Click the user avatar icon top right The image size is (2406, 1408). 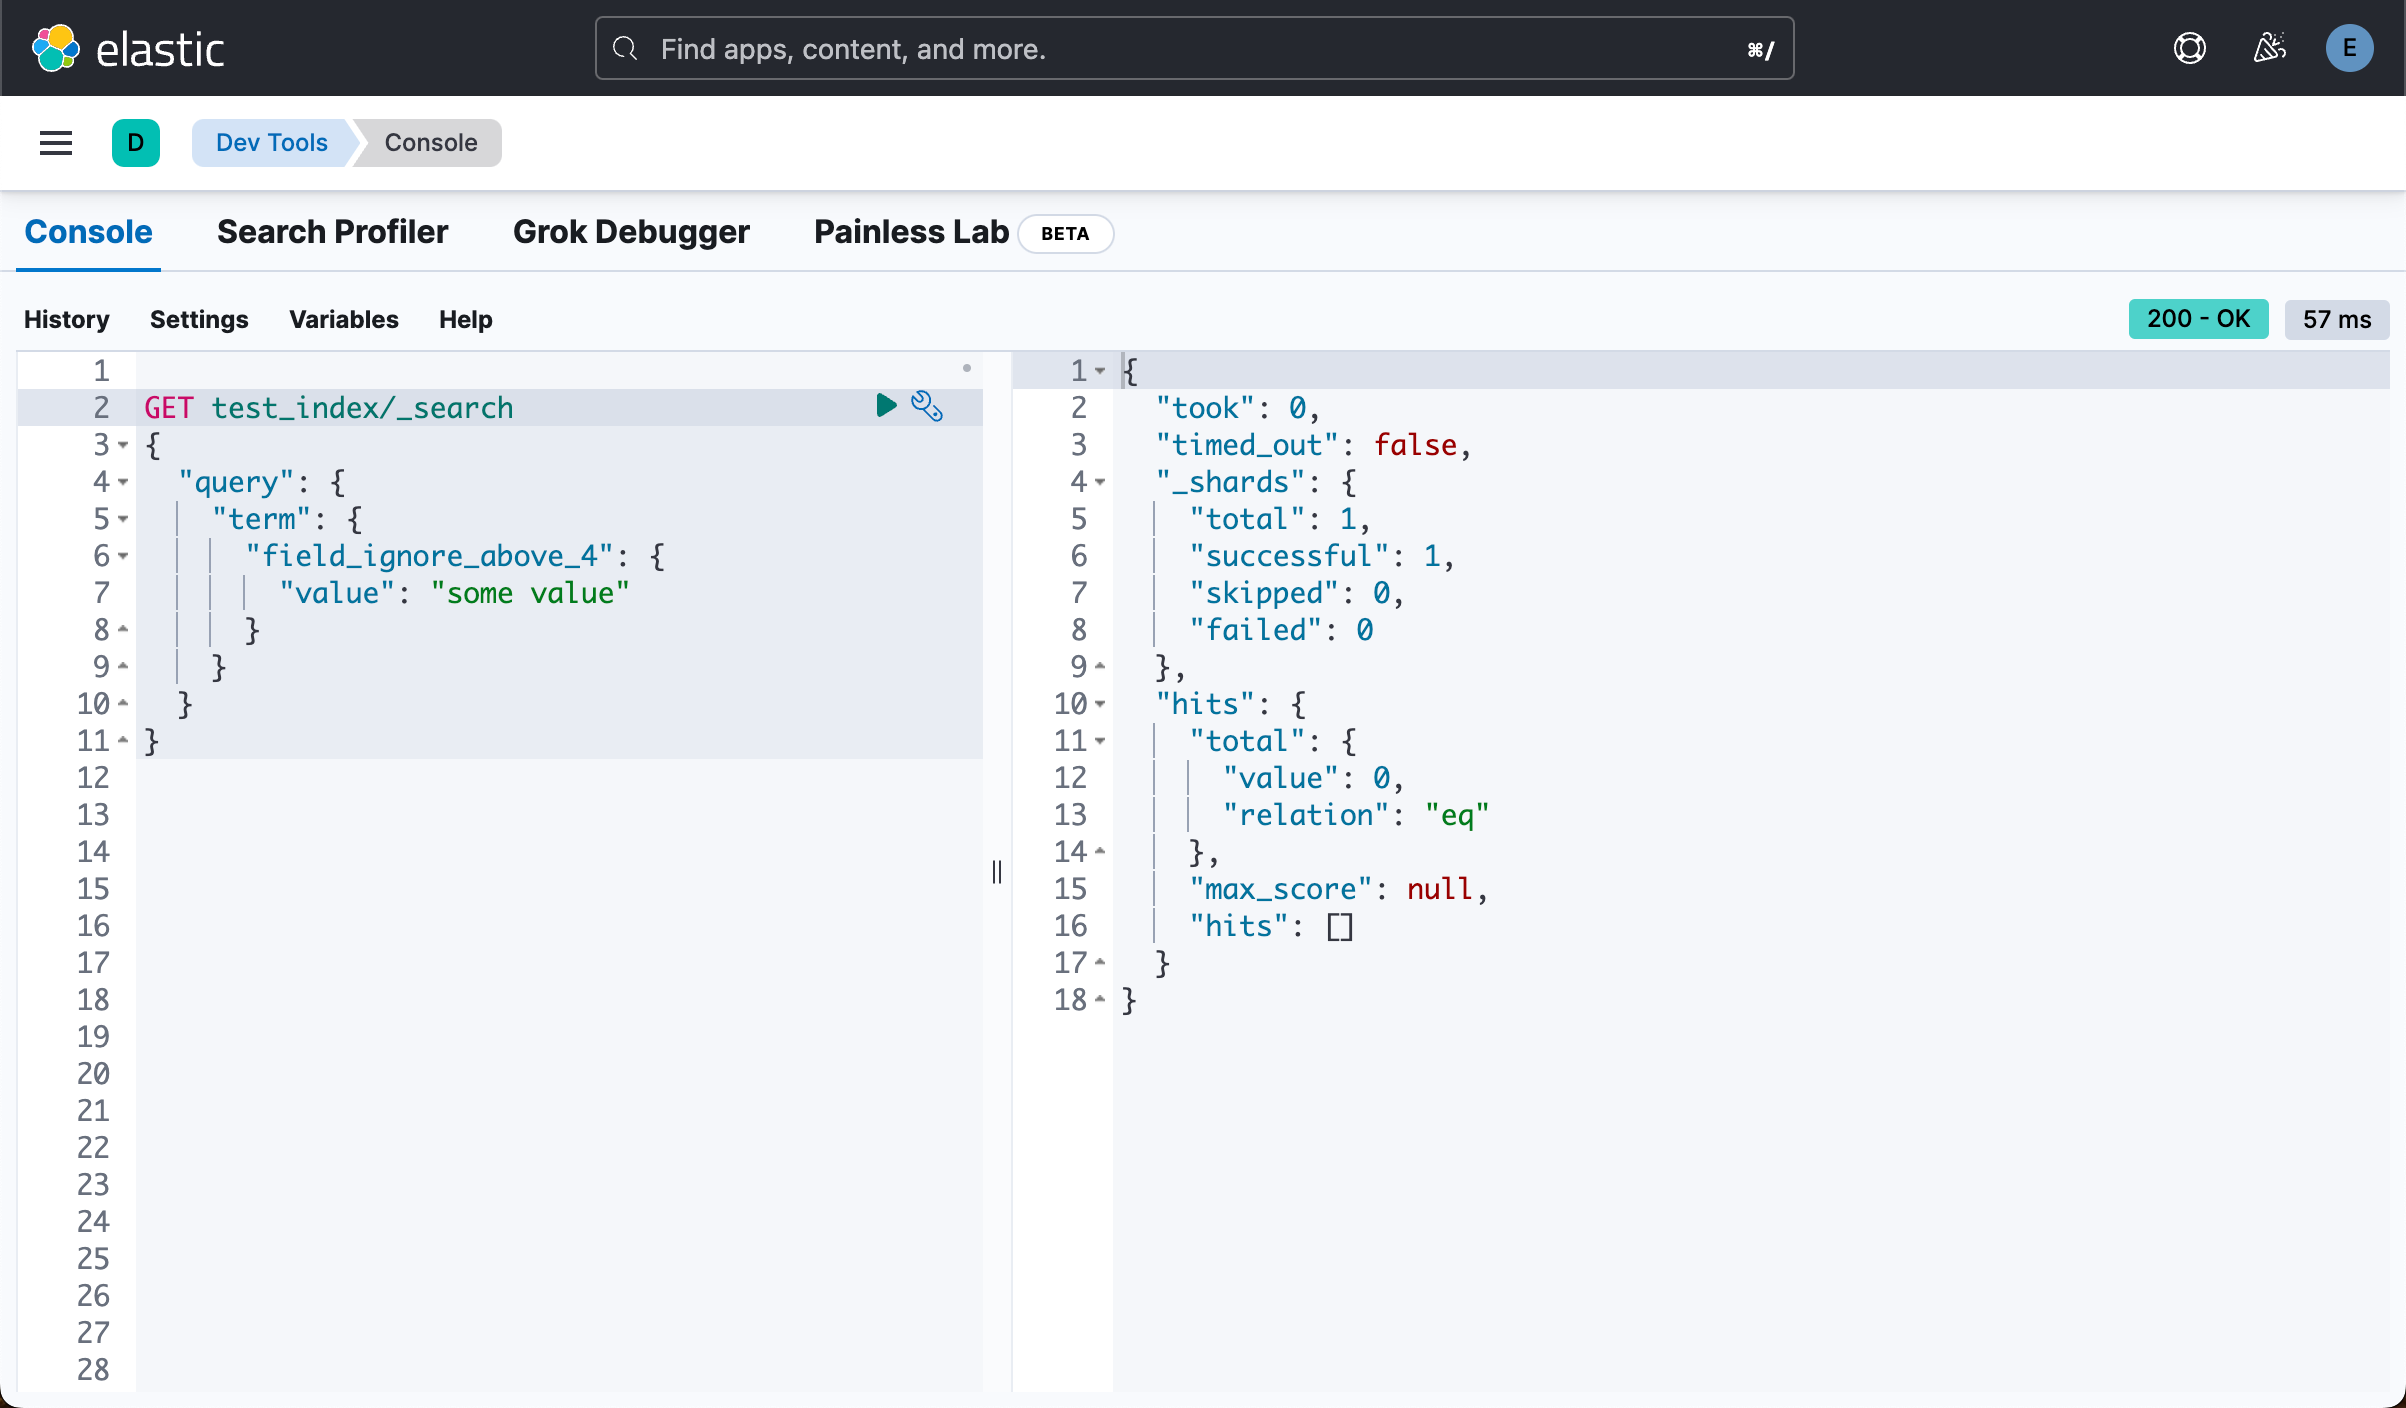click(2349, 47)
